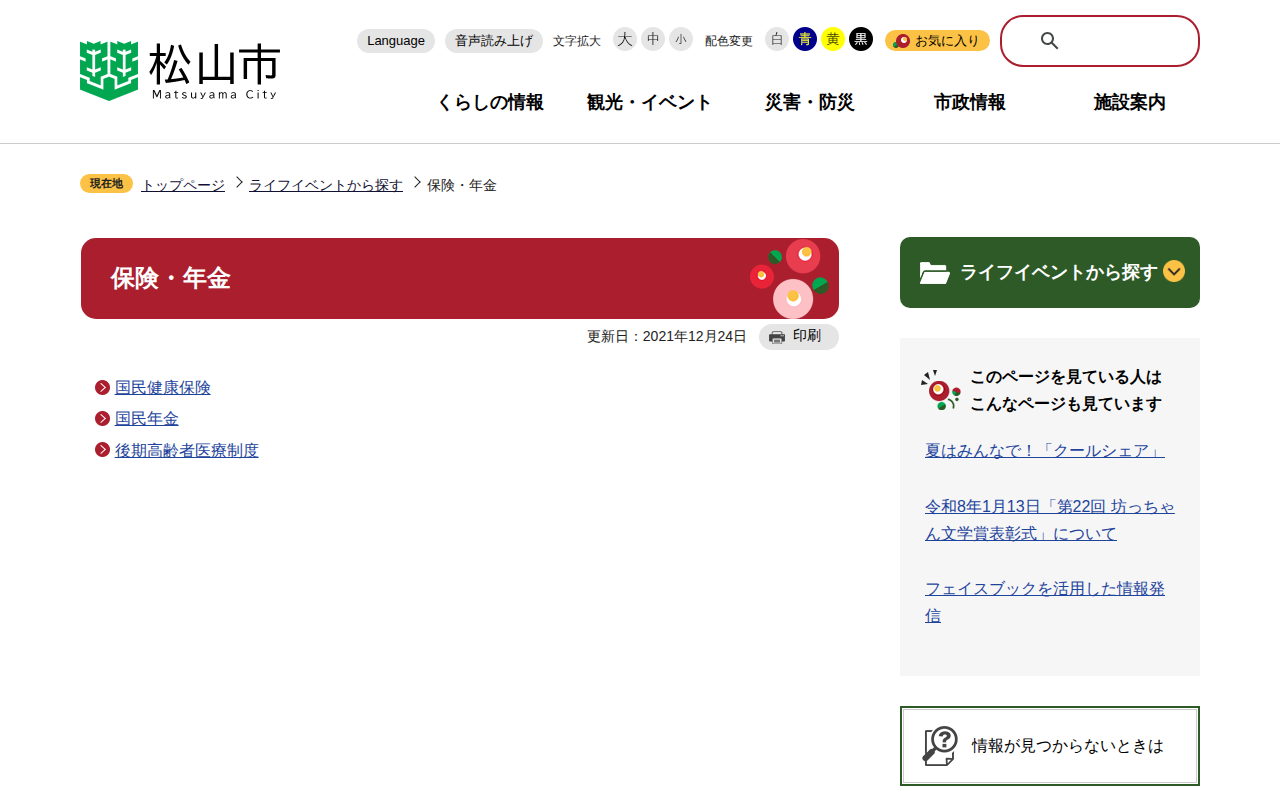
Task: Set text size to 小 (small)
Action: tap(681, 39)
